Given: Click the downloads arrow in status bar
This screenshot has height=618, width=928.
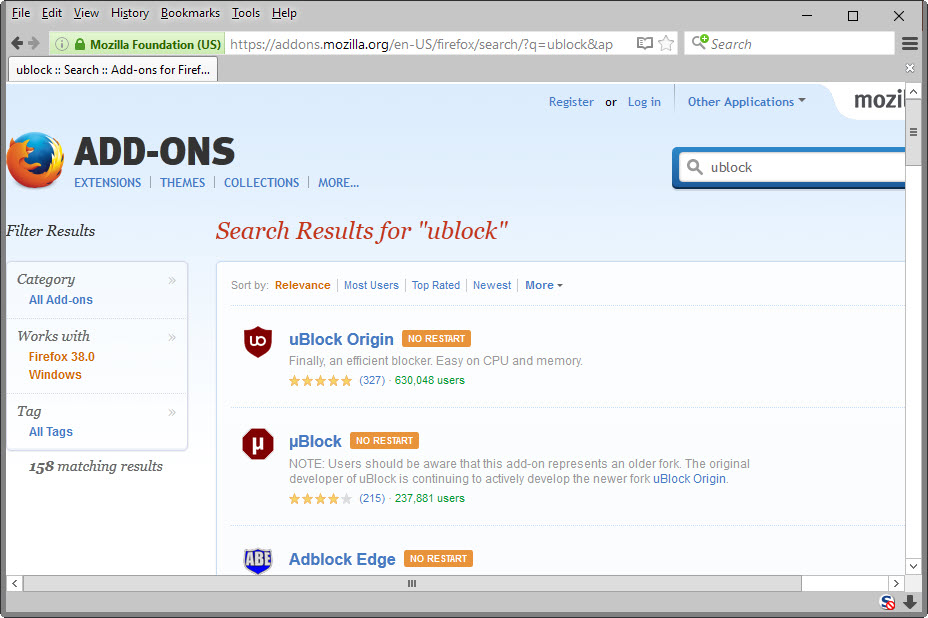Looking at the screenshot, I should (910, 602).
